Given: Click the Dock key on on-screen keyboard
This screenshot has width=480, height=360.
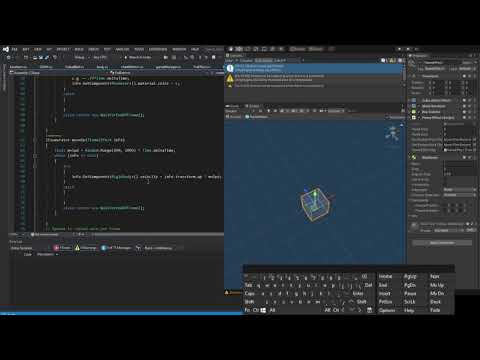Looking at the screenshot, I should 435,302.
